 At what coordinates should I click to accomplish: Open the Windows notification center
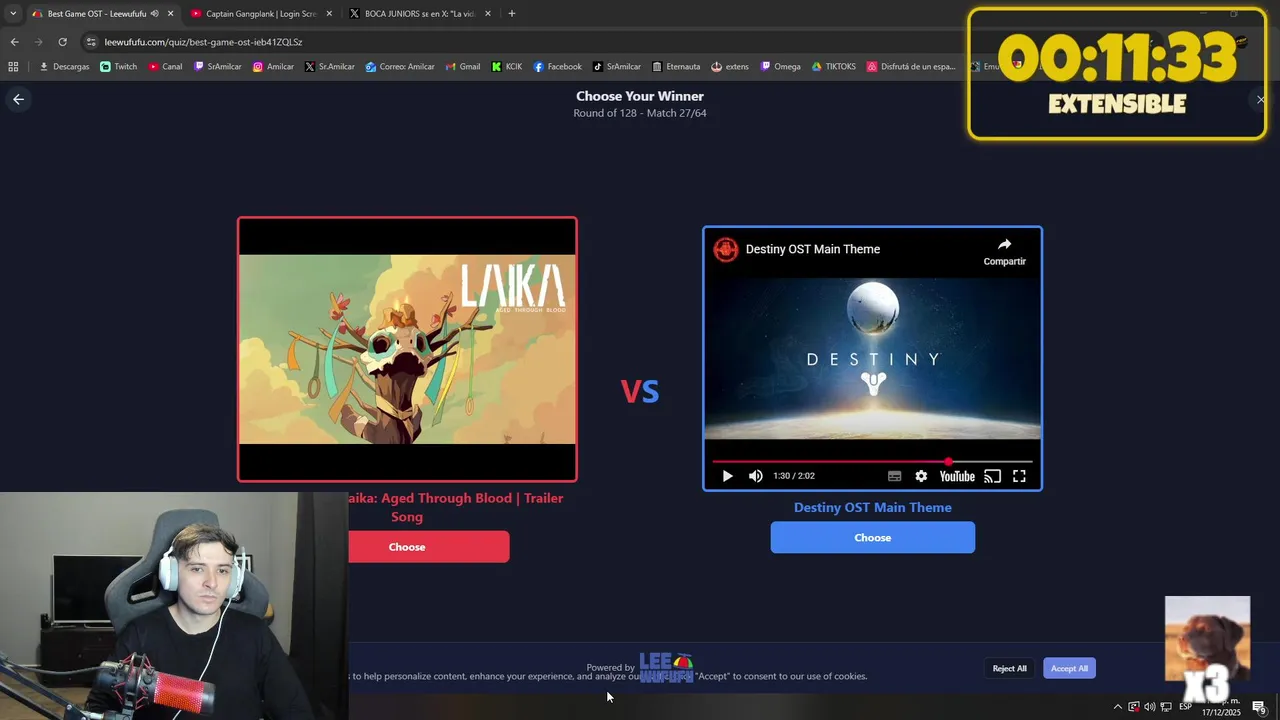[1259, 707]
